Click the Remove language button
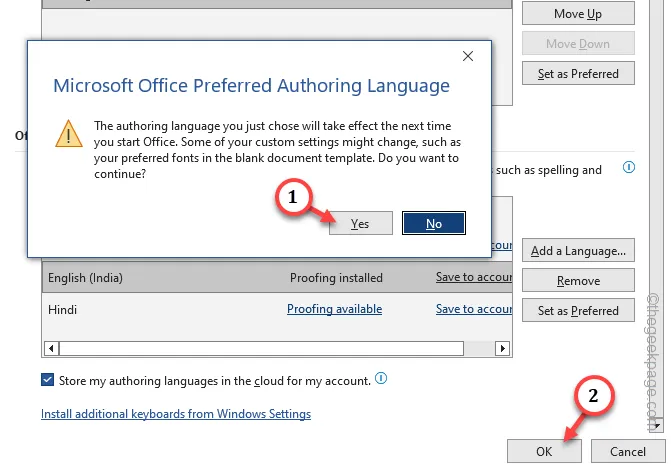This screenshot has width=671, height=468. (578, 280)
